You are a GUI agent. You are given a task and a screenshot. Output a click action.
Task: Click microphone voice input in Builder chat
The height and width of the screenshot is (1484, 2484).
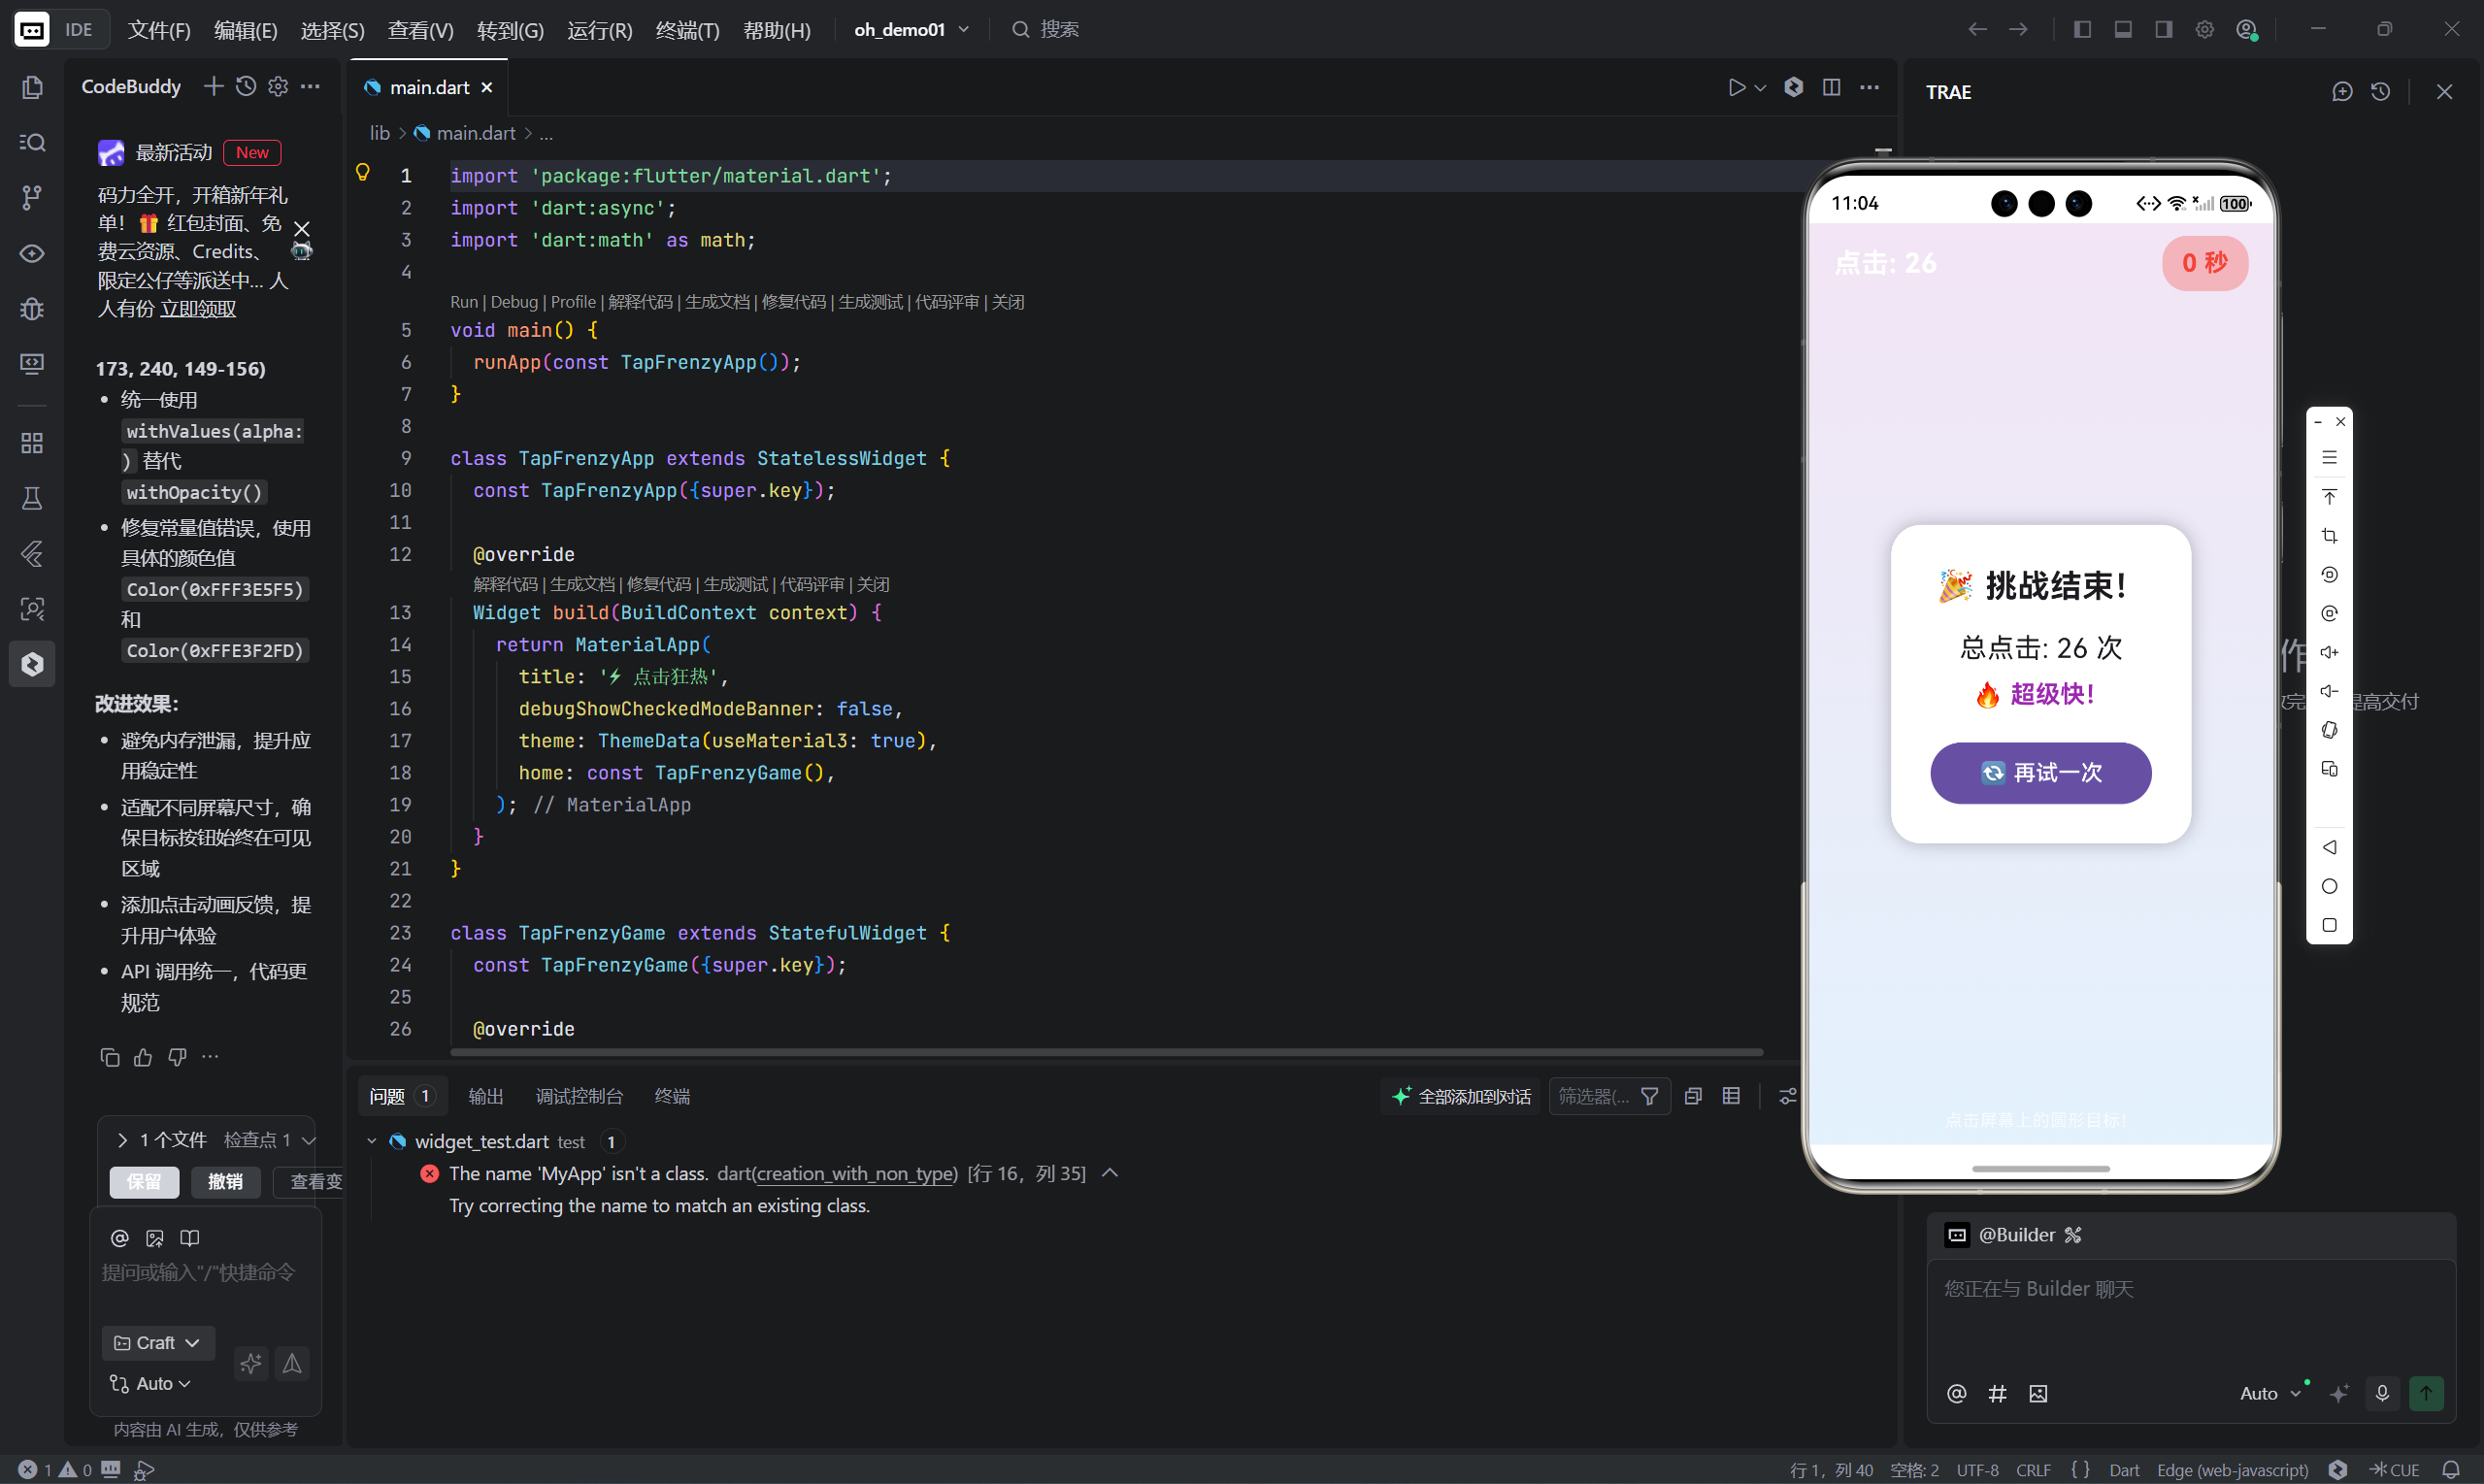(x=2382, y=1393)
